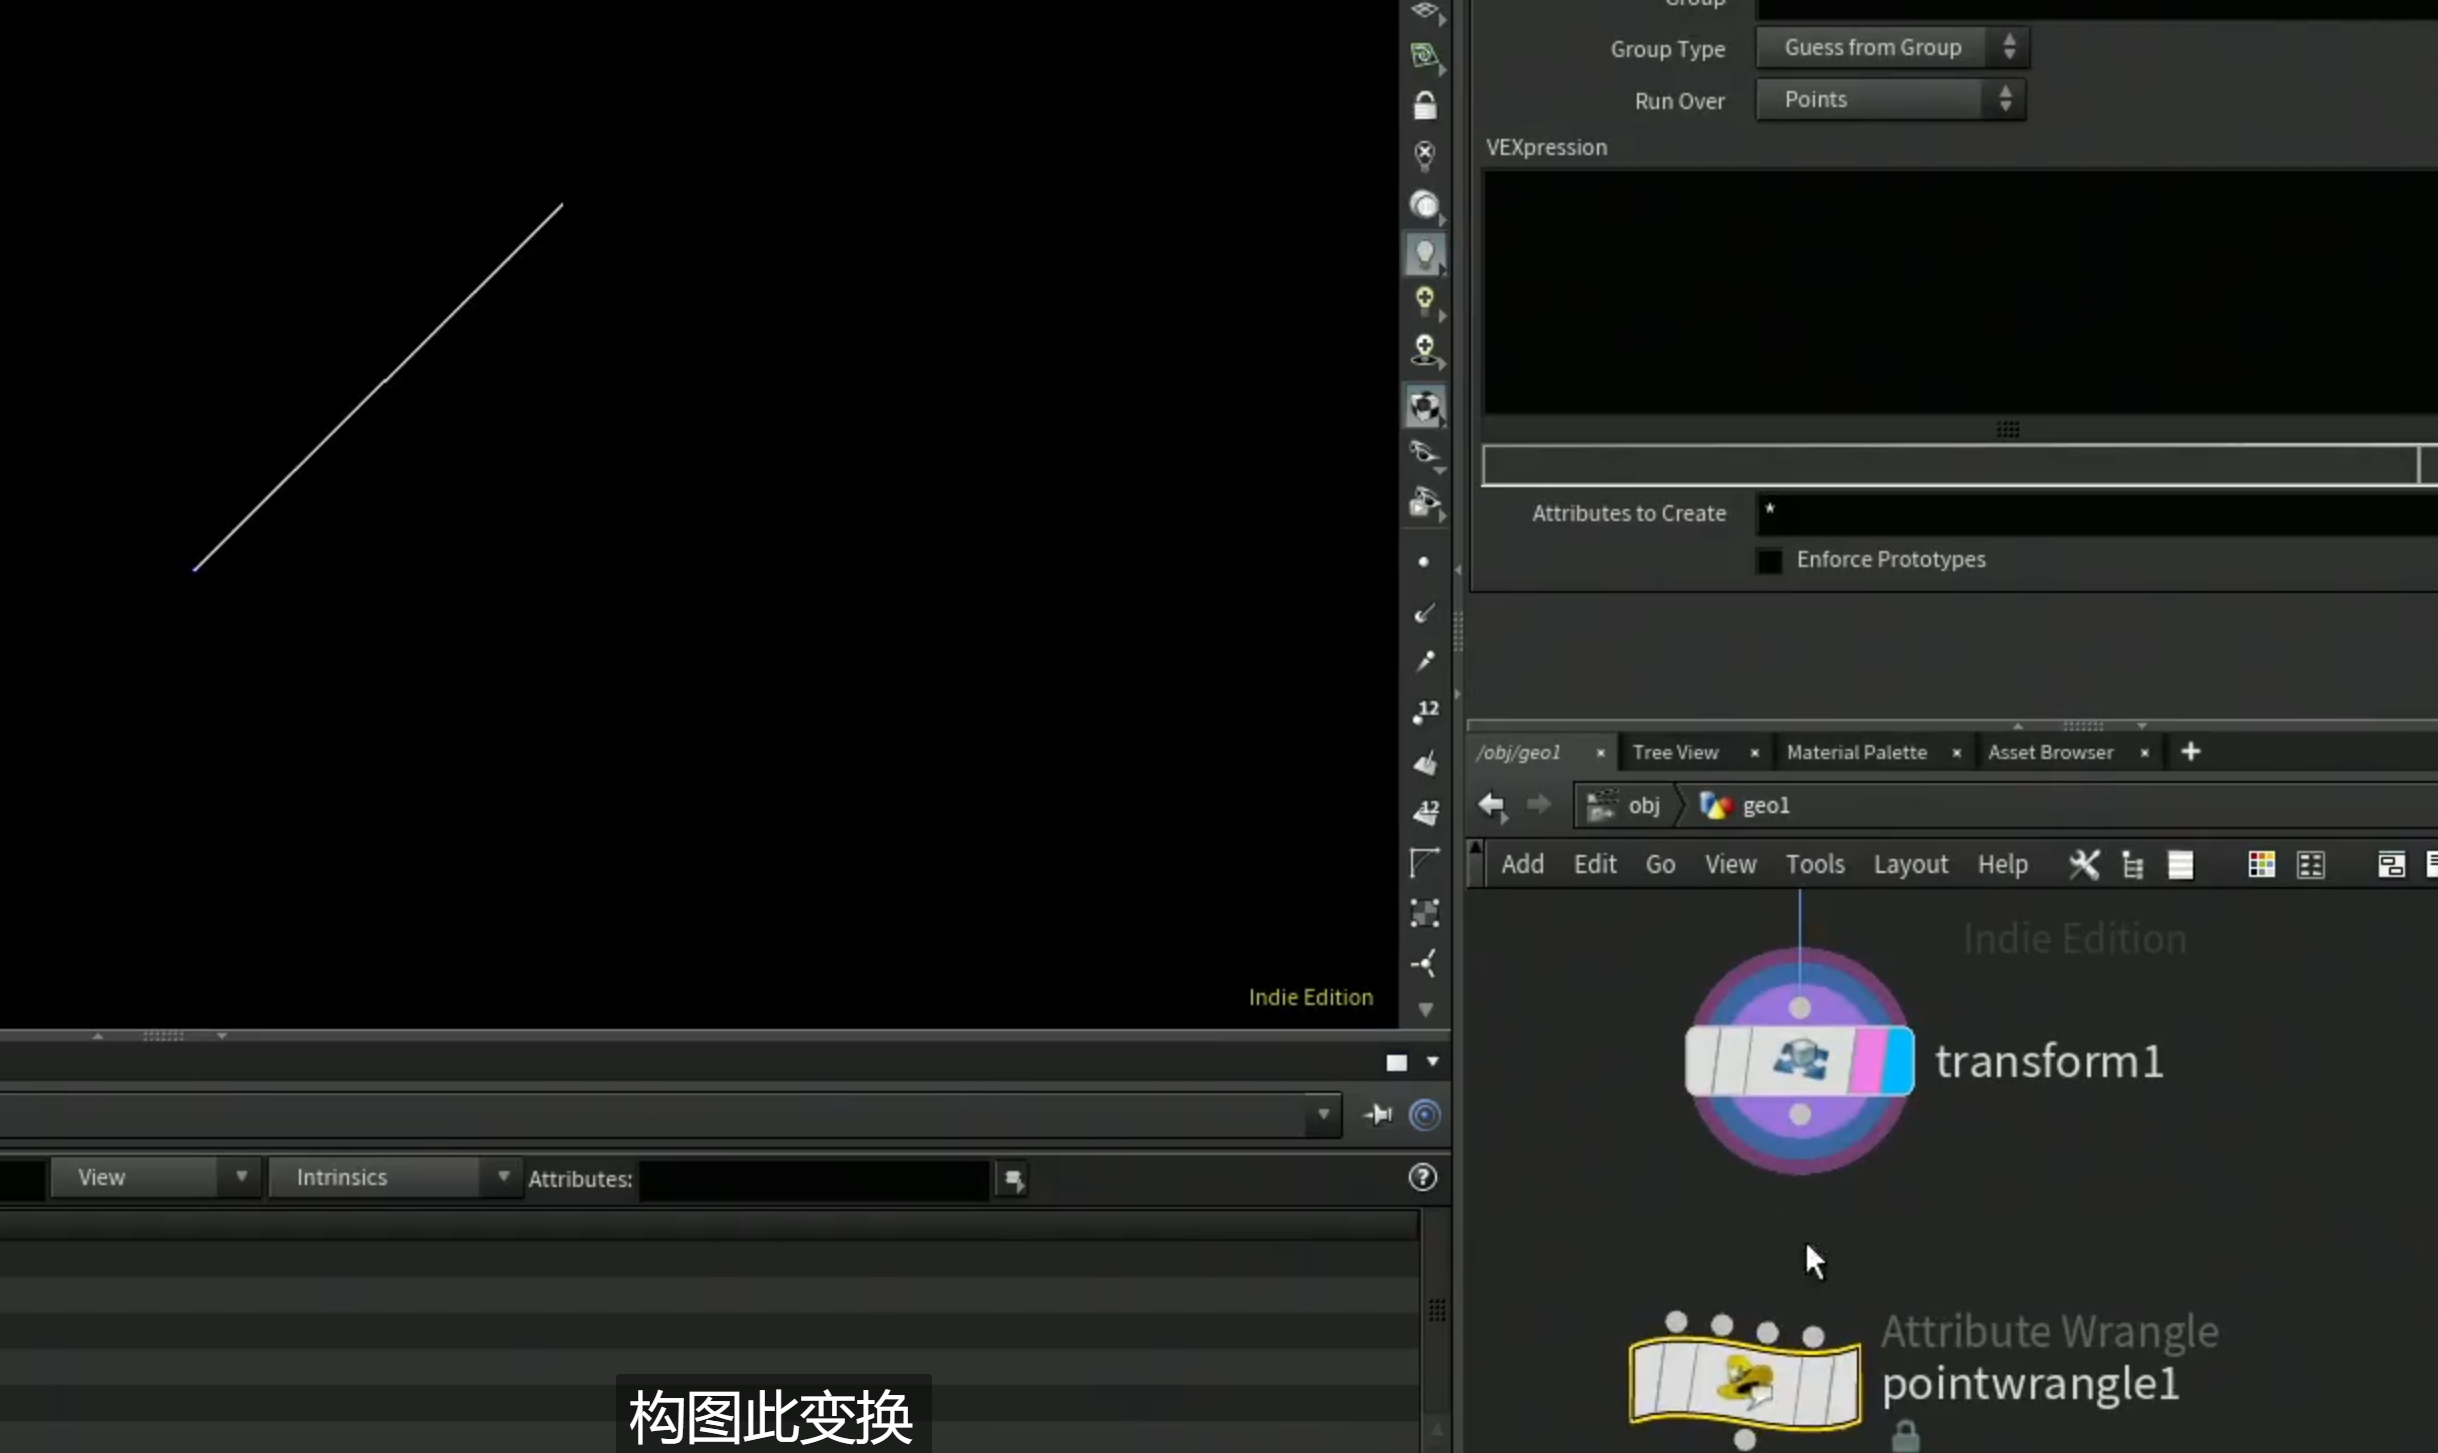Switch to the Tree View tab

pyautogui.click(x=1675, y=752)
